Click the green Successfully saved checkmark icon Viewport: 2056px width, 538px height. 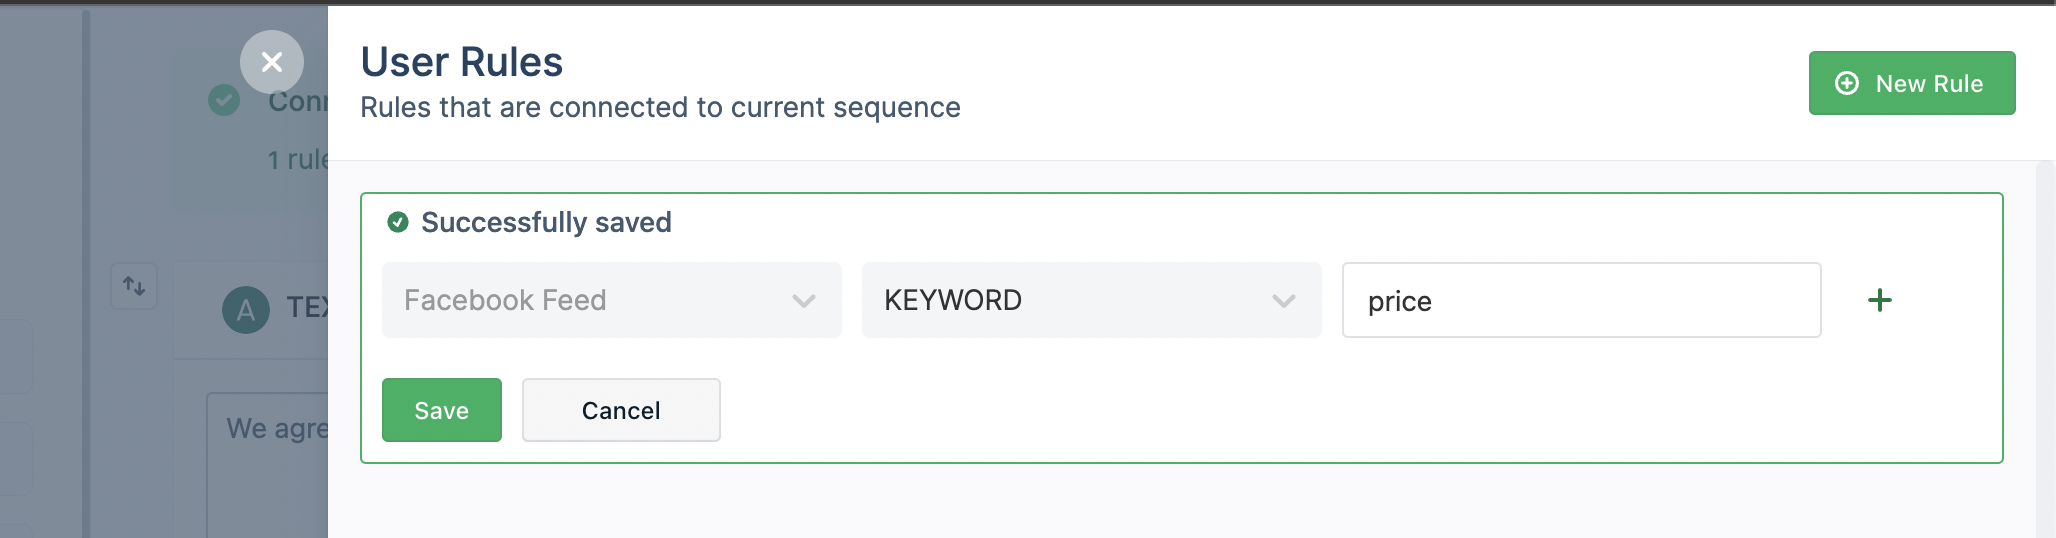(398, 222)
